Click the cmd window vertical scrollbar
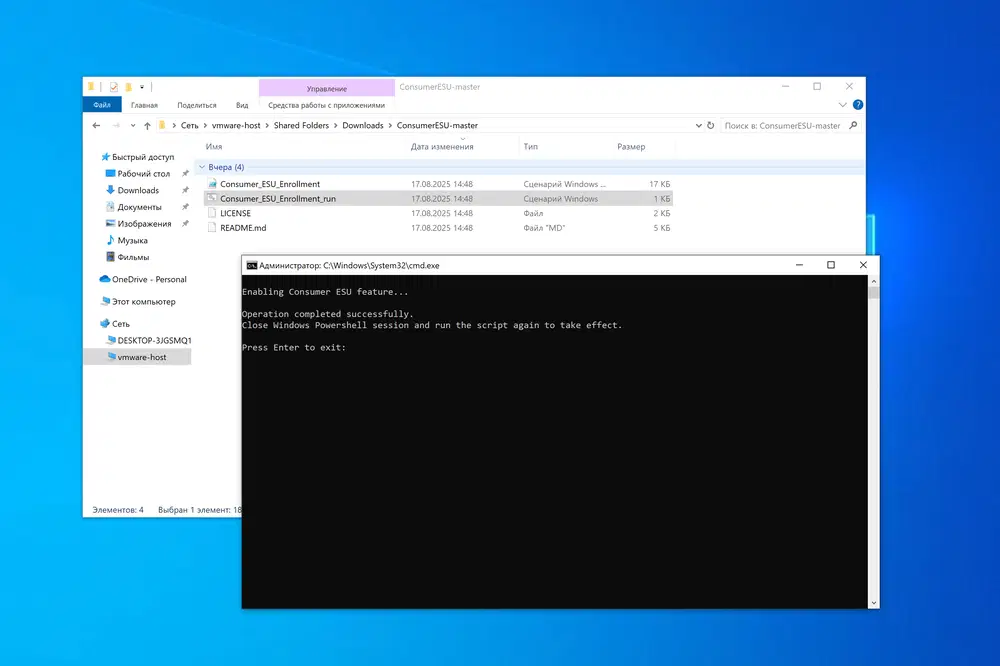Viewport: 1000px width, 666px height. (x=873, y=440)
